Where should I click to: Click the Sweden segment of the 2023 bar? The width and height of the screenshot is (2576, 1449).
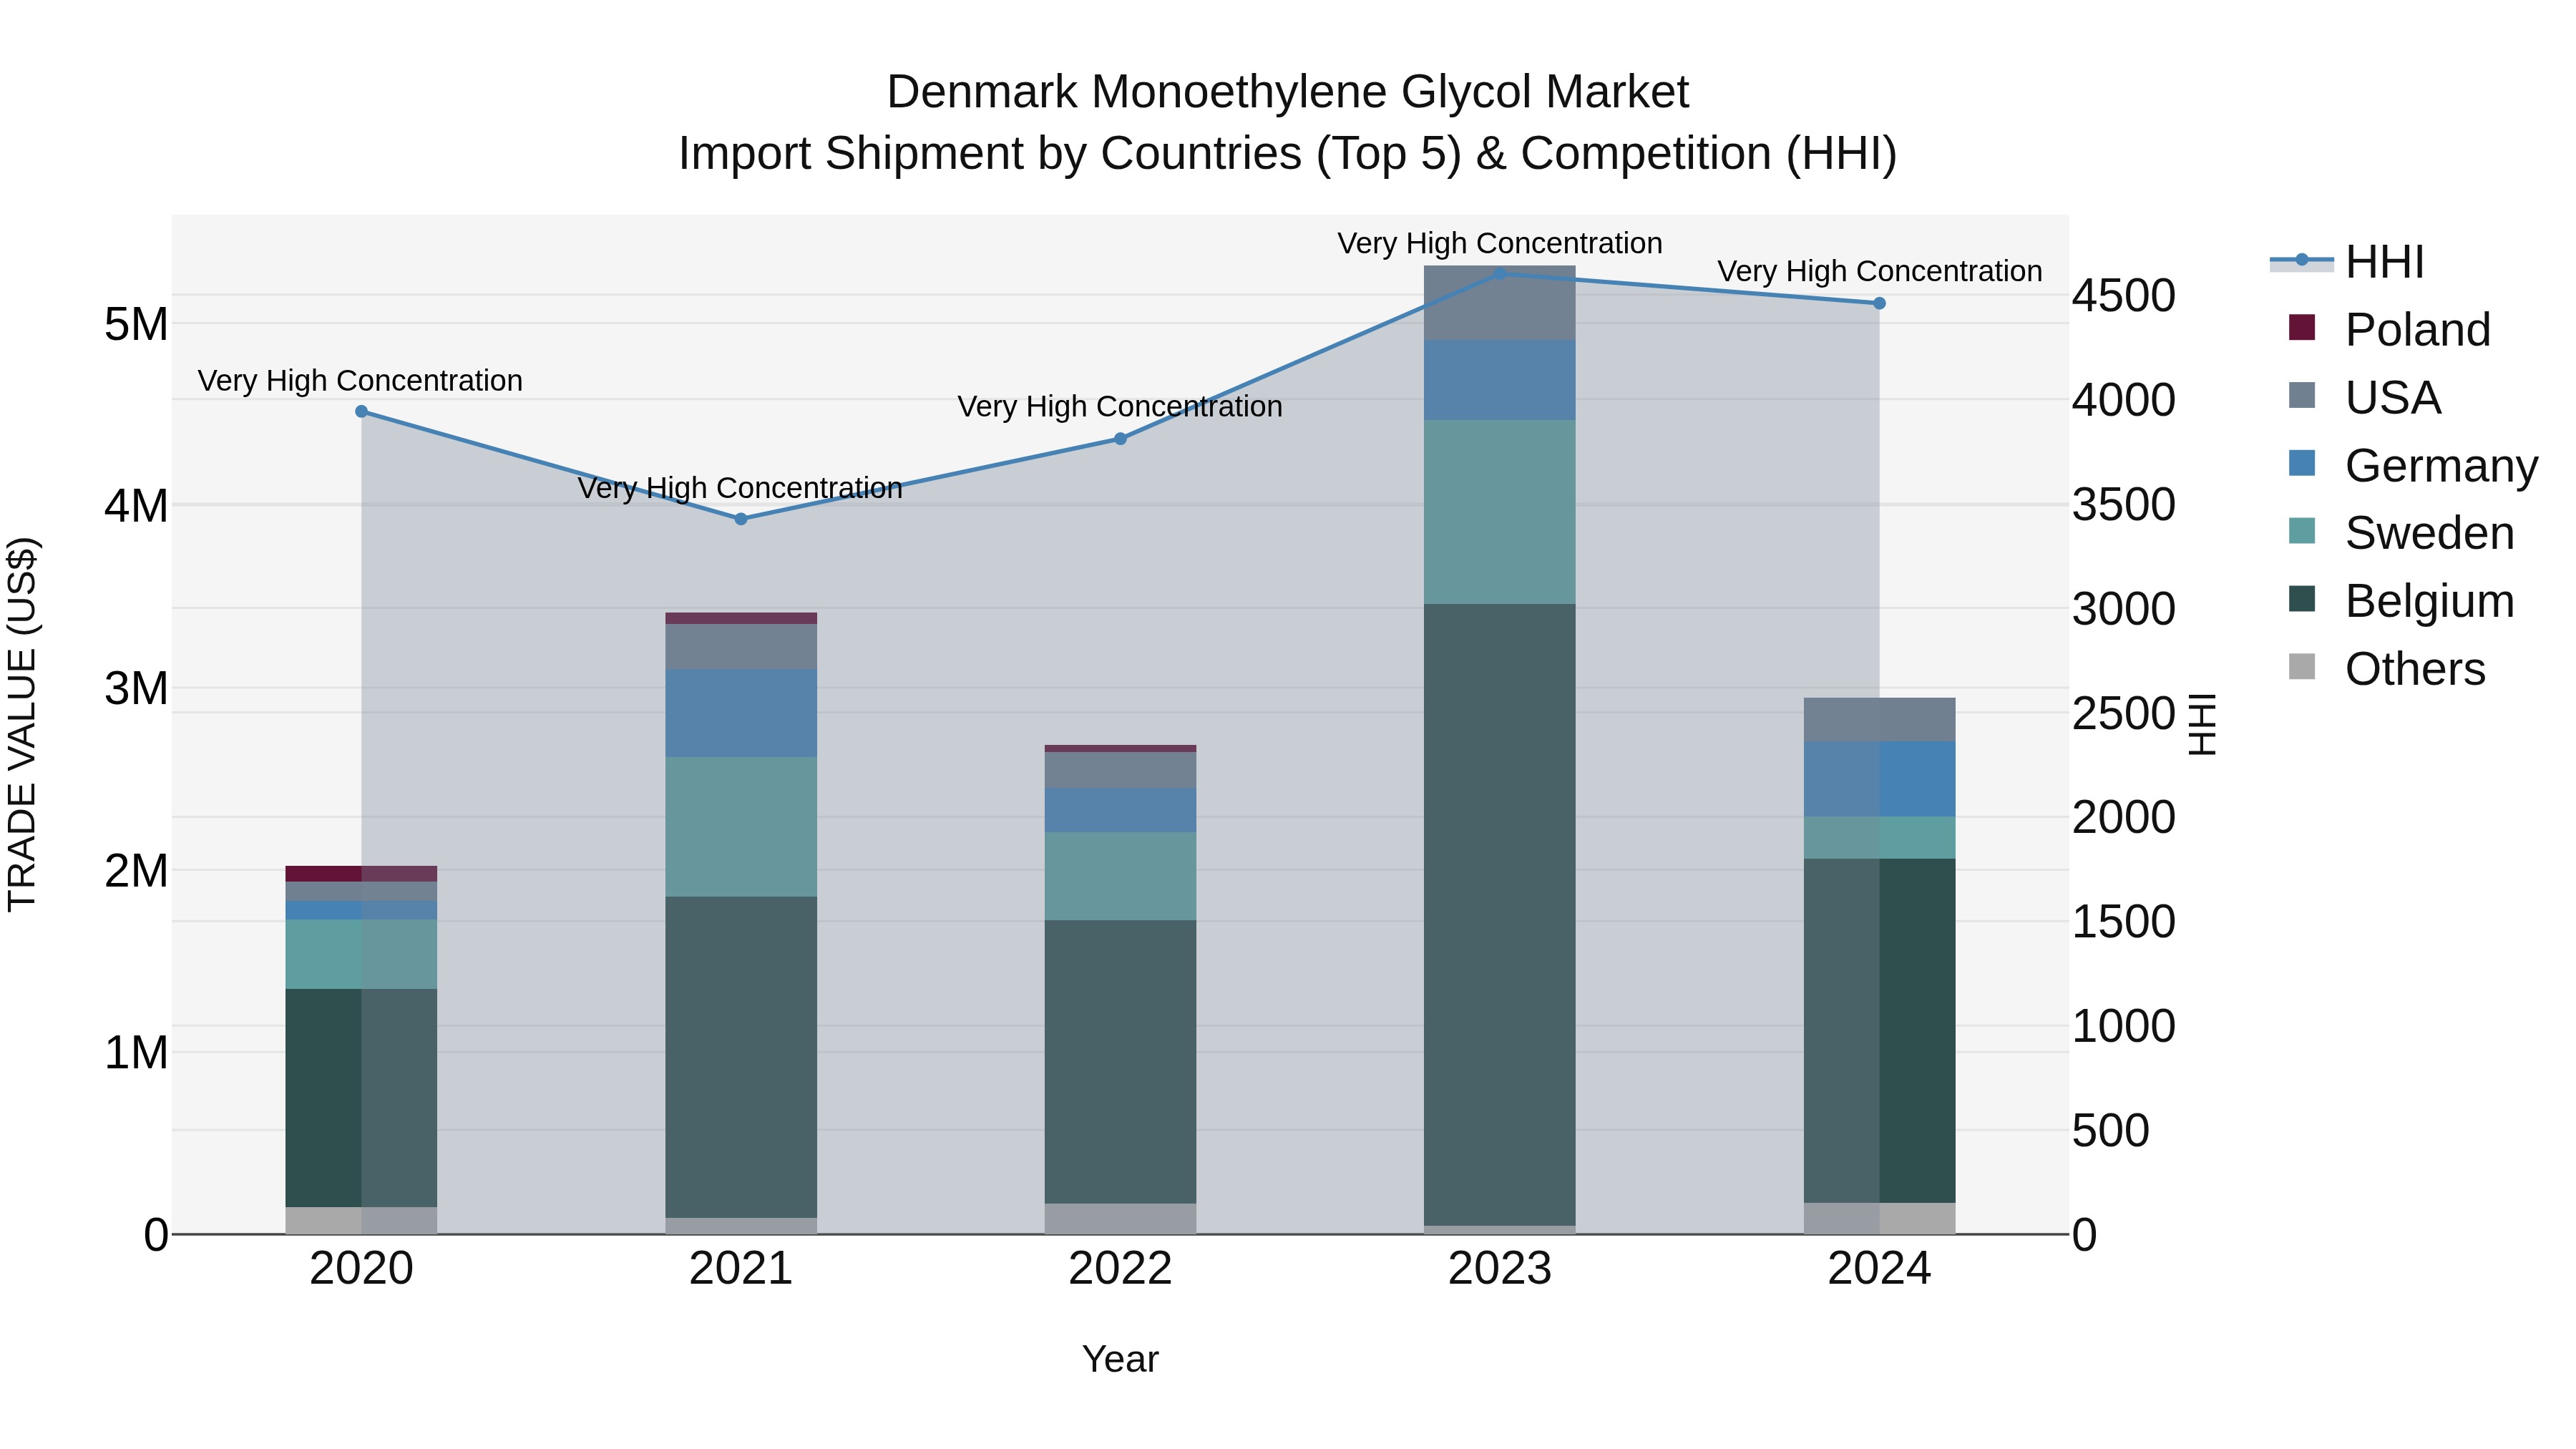pyautogui.click(x=1500, y=512)
